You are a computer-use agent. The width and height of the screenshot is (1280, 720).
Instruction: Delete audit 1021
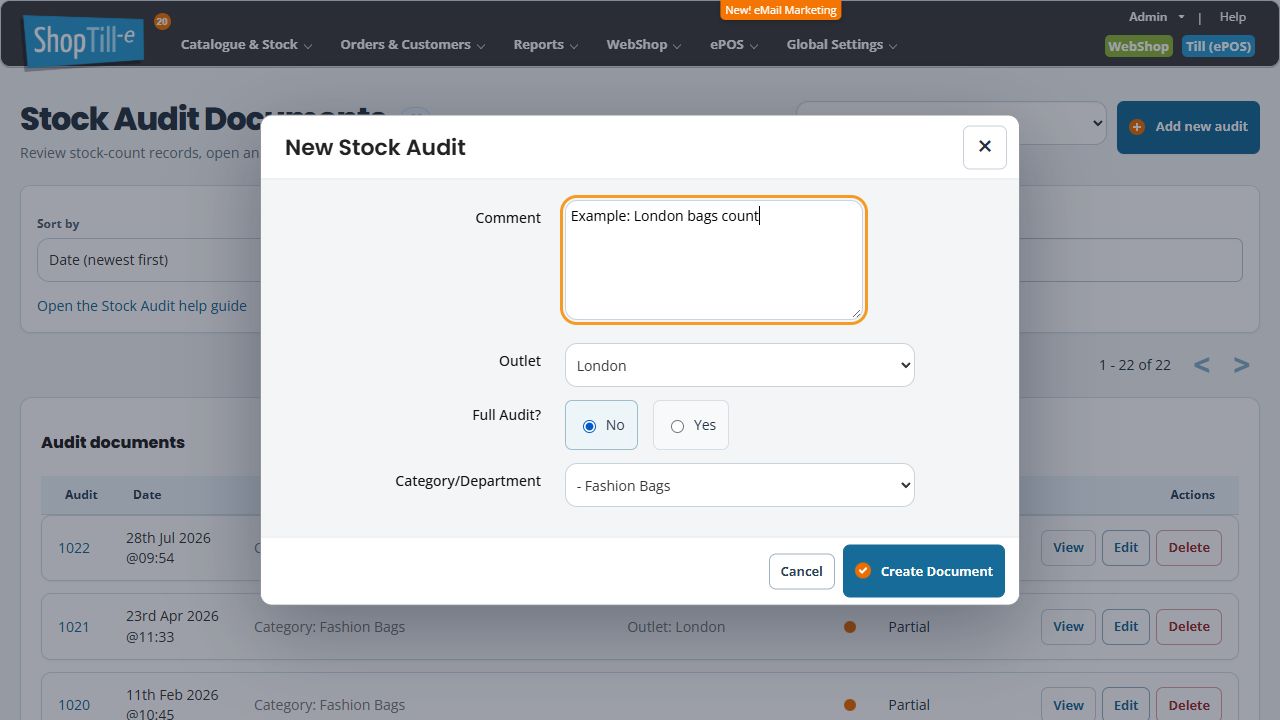(x=1189, y=627)
